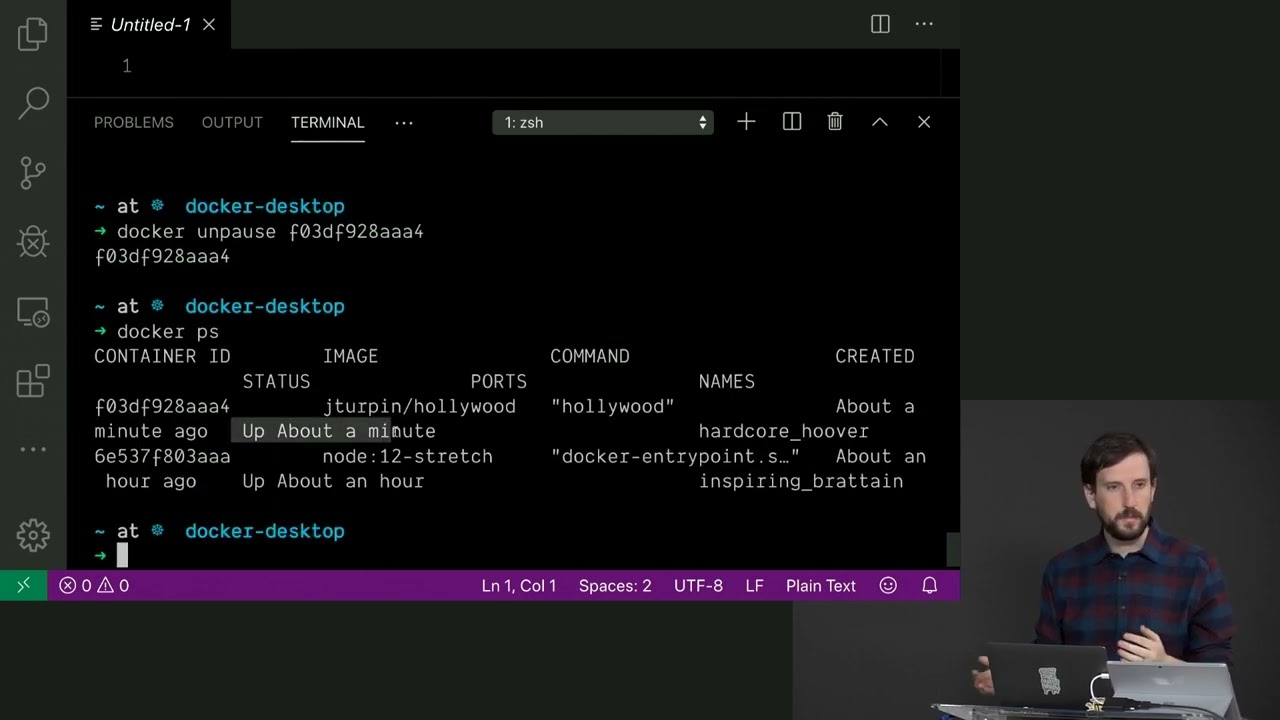Open the terminal selector dropdown 1: zsh
Image resolution: width=1280 pixels, height=720 pixels.
point(603,122)
